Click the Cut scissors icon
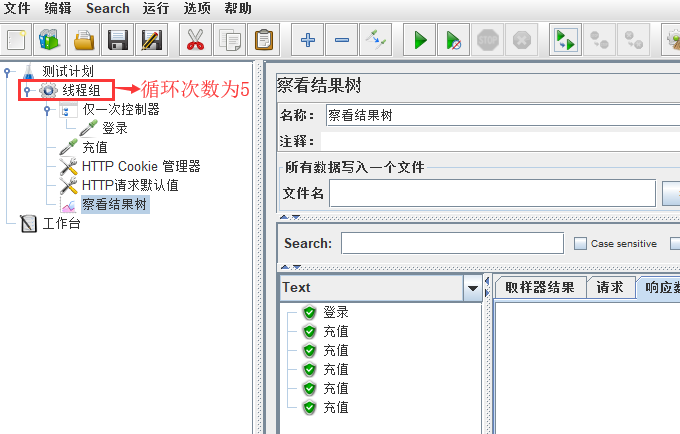The height and width of the screenshot is (434, 680). click(195, 41)
